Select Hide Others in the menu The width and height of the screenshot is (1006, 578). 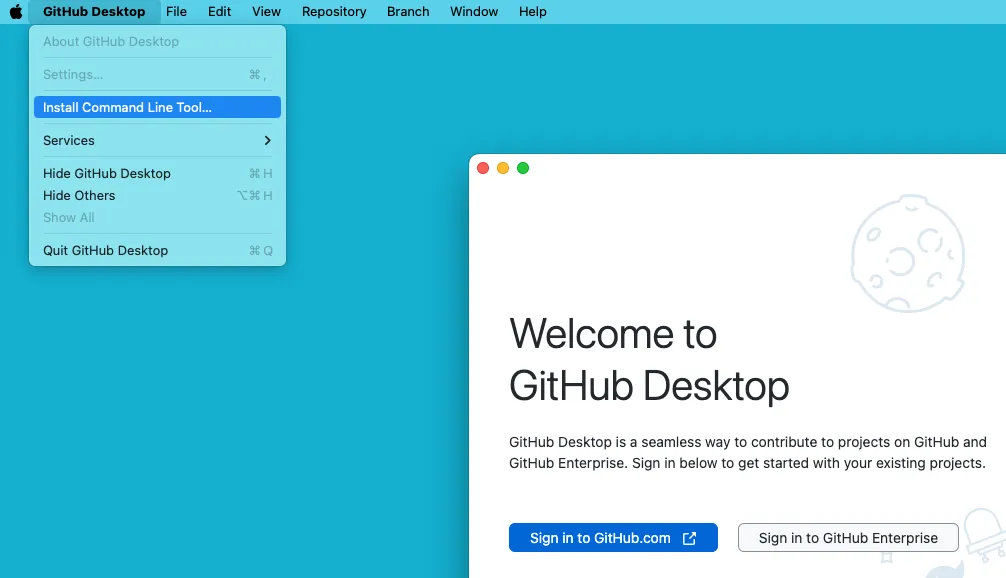coord(79,196)
